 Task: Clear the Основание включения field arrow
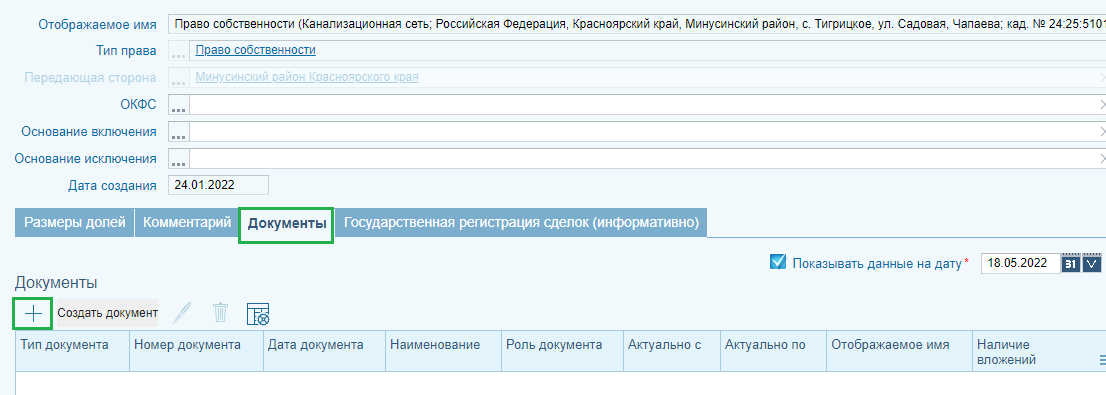1101,132
